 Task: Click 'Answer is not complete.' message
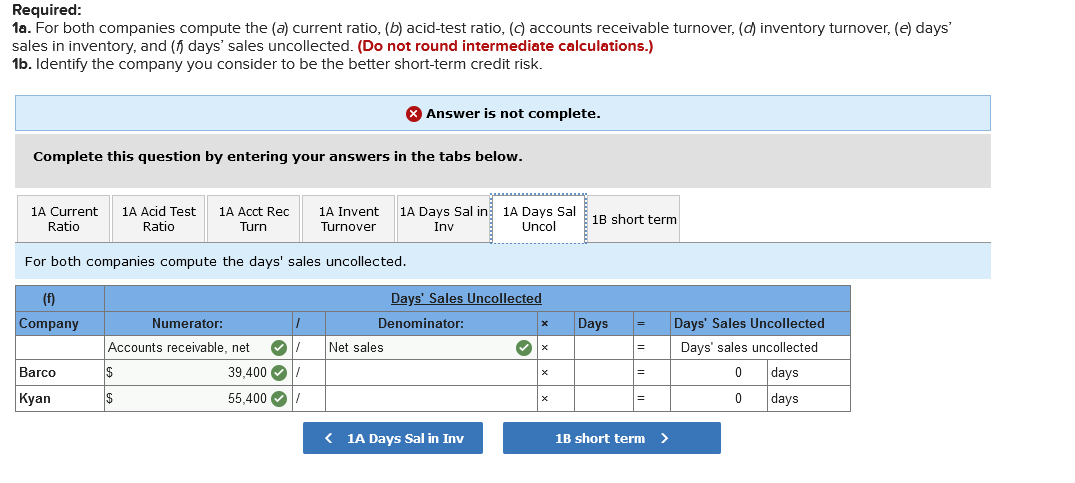tap(513, 114)
